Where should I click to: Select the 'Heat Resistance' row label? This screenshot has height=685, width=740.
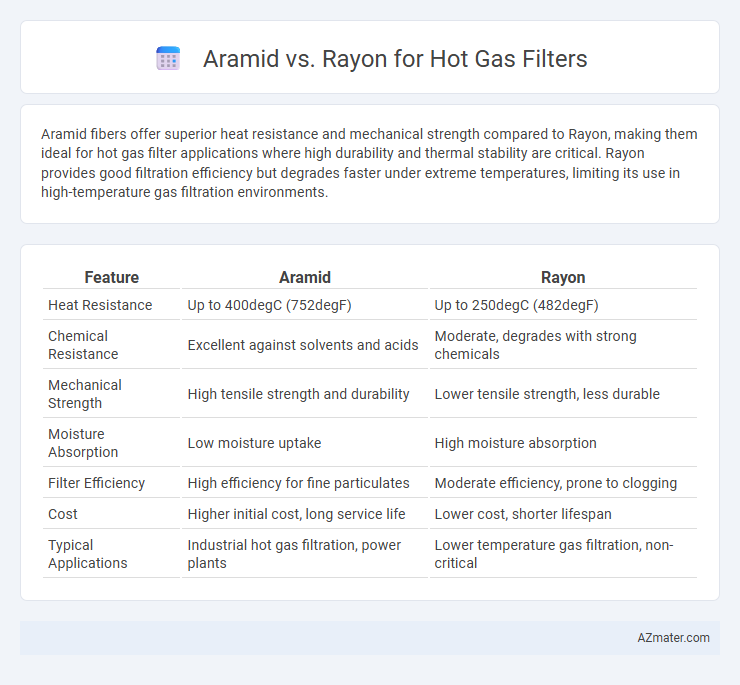point(100,305)
